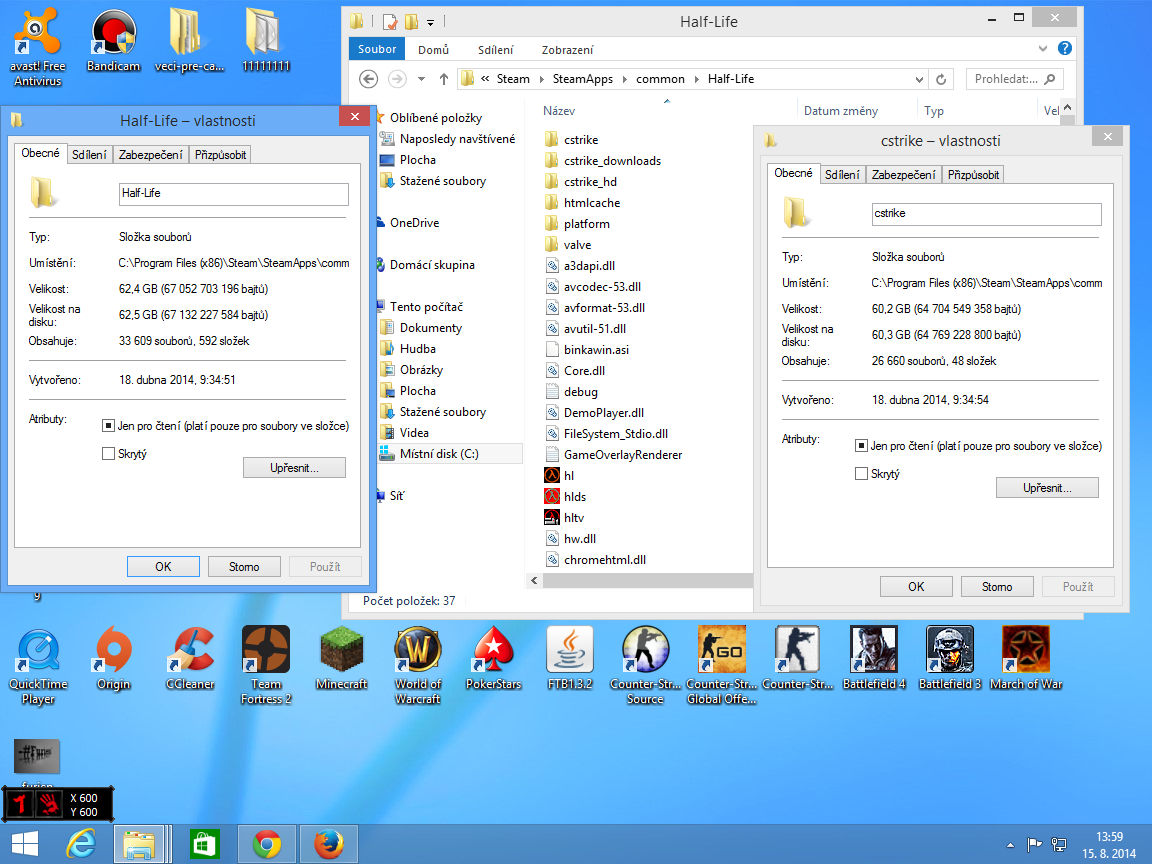Click the Team Fortress 2 desktop shortcut

266,651
